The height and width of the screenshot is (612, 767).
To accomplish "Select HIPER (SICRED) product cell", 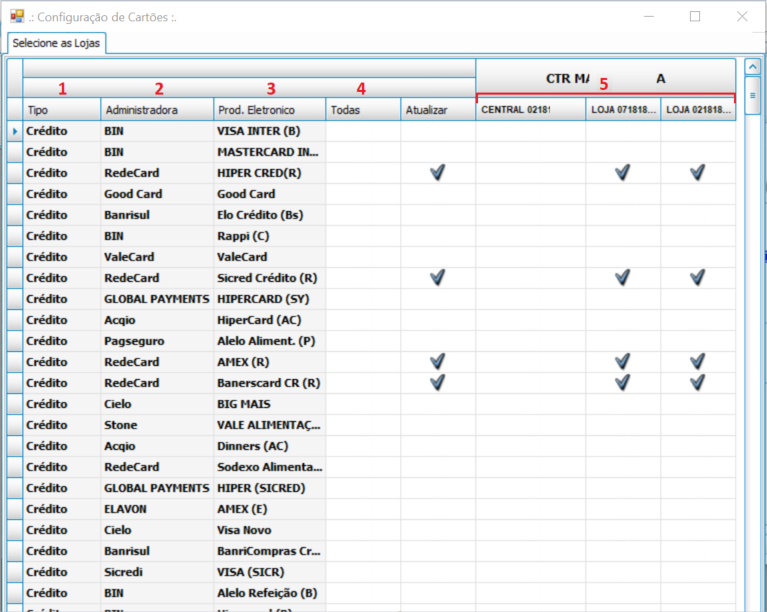I will [x=270, y=488].
